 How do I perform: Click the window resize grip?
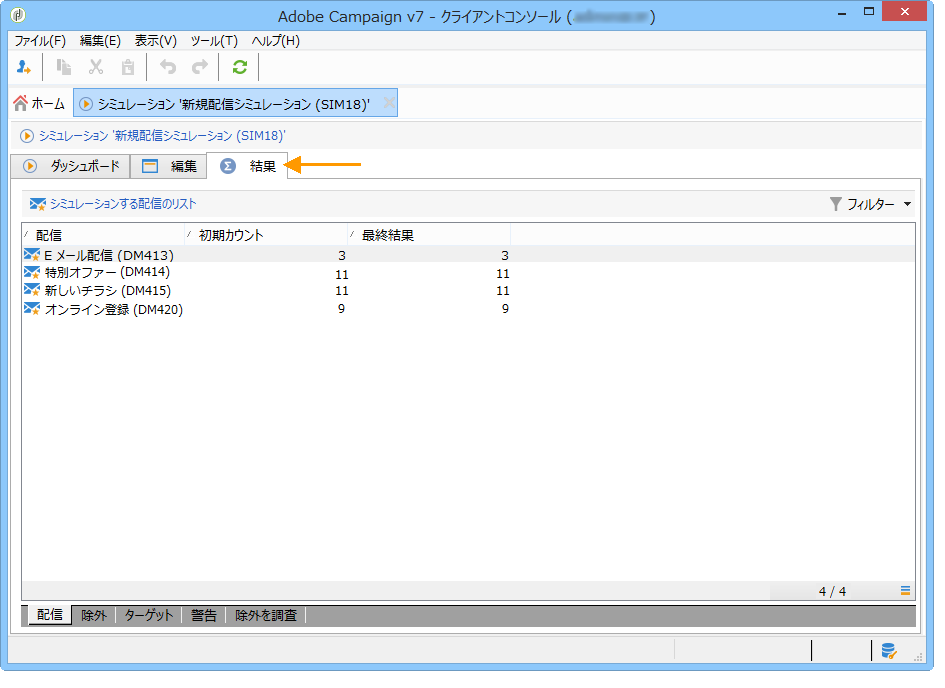(x=918, y=657)
